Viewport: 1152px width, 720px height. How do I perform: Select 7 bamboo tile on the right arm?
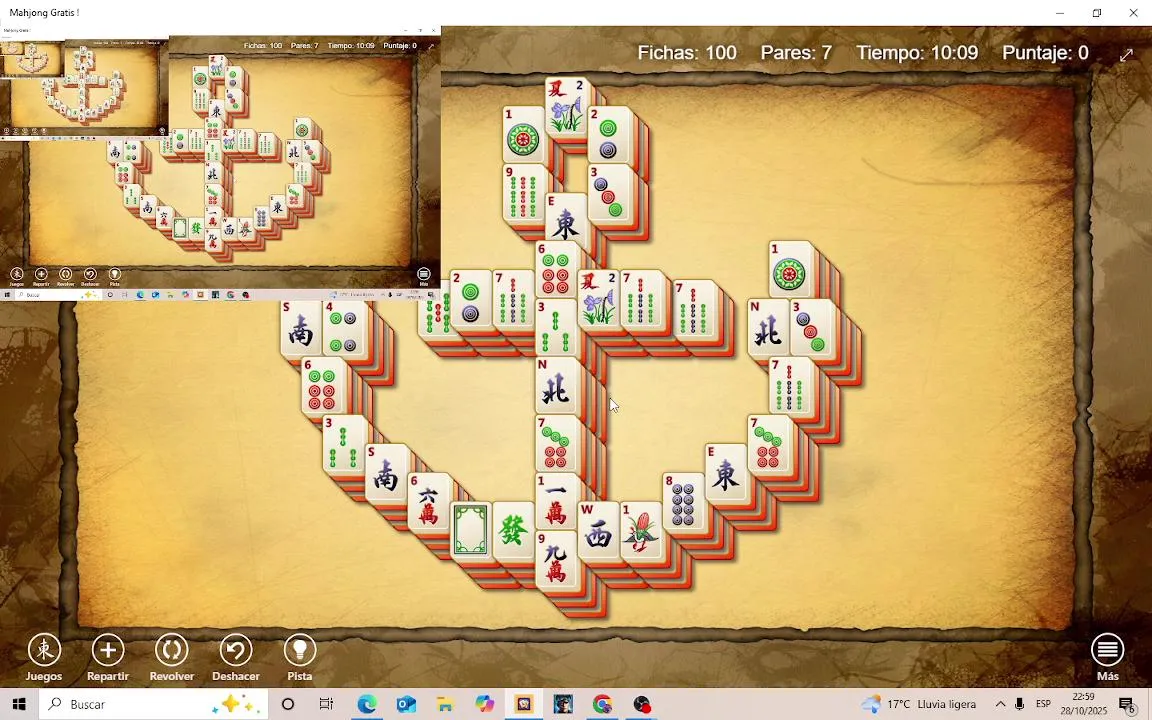click(x=790, y=385)
